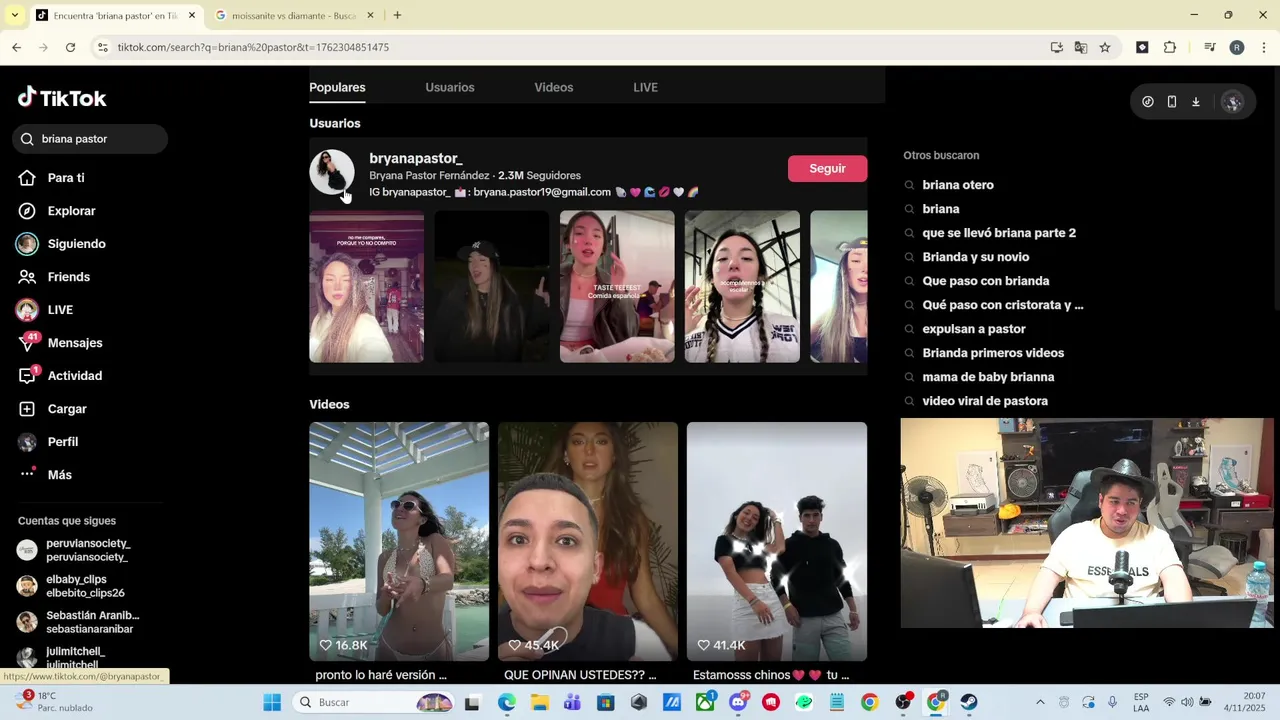This screenshot has width=1280, height=720.
Task: Open the account avatar in top pill
Action: tap(1232, 102)
